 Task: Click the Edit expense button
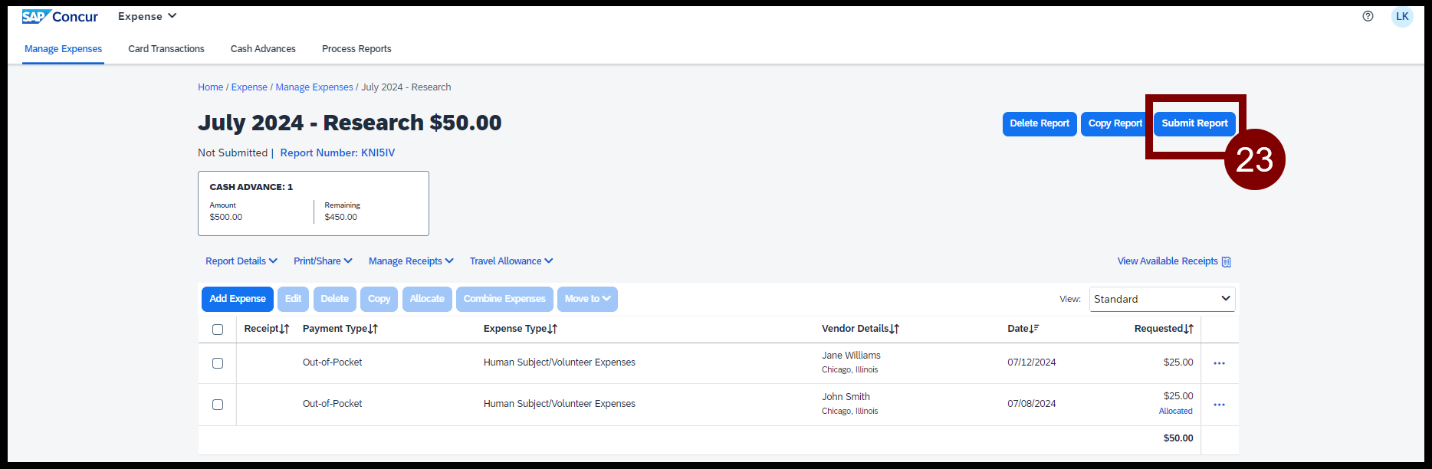pyautogui.click(x=294, y=299)
